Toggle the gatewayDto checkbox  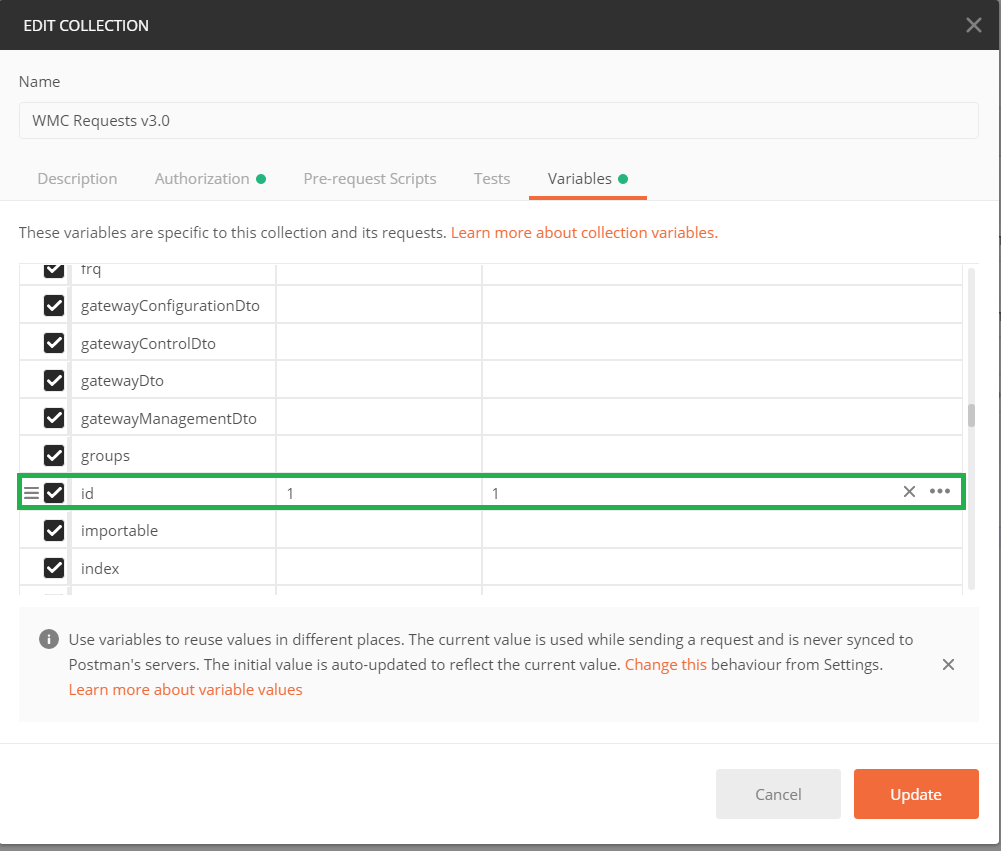click(x=54, y=381)
